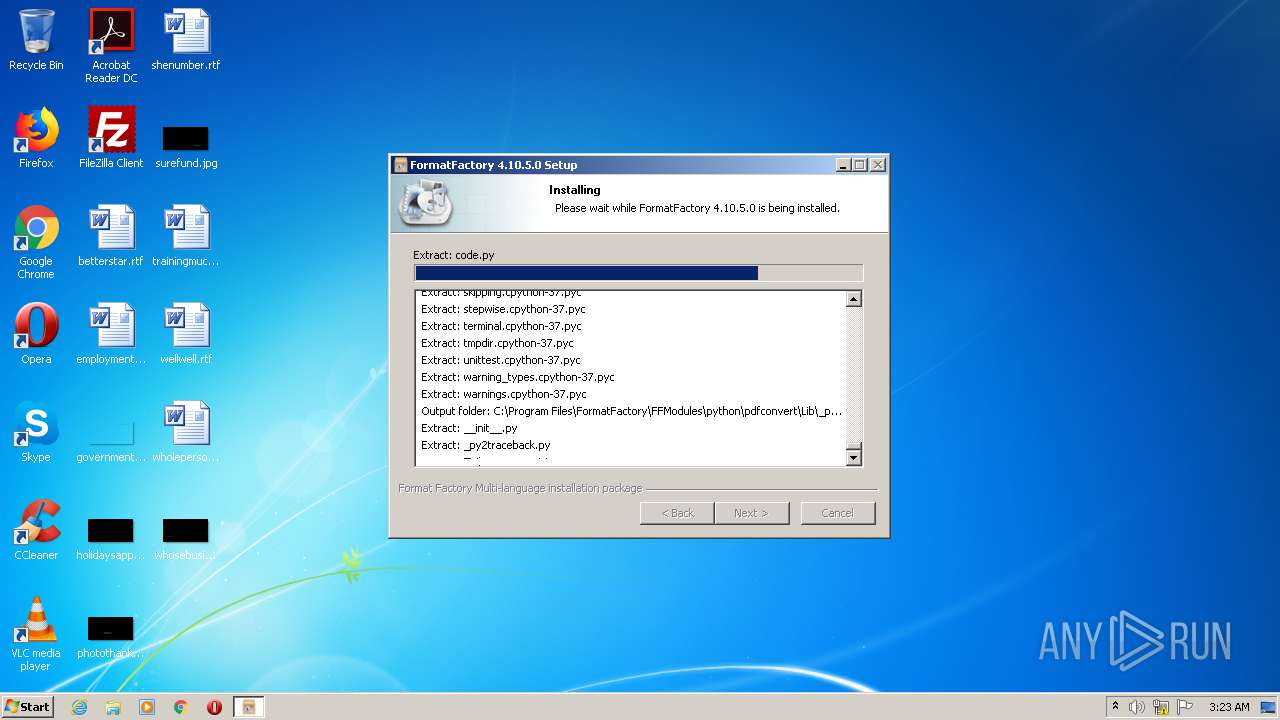Click the Action Center flag icon
The width and height of the screenshot is (1280, 720).
(x=1185, y=707)
